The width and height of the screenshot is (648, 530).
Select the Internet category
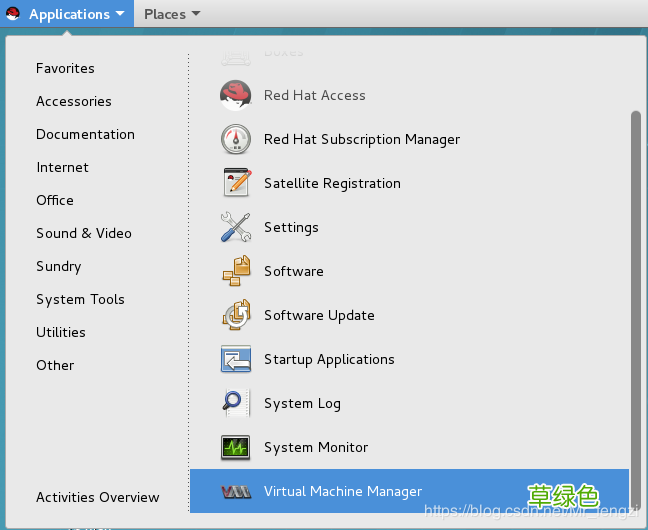click(x=62, y=167)
